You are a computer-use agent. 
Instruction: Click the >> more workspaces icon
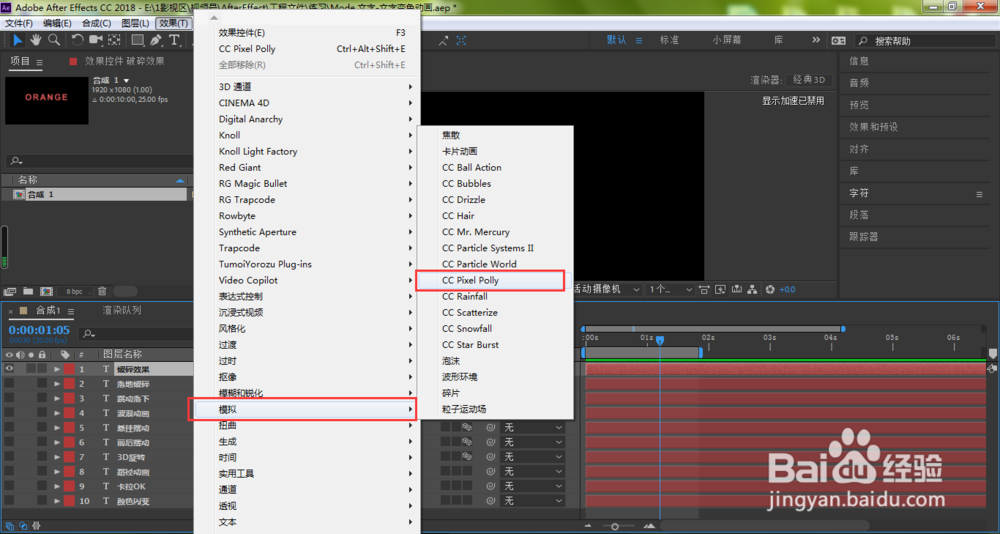[816, 40]
